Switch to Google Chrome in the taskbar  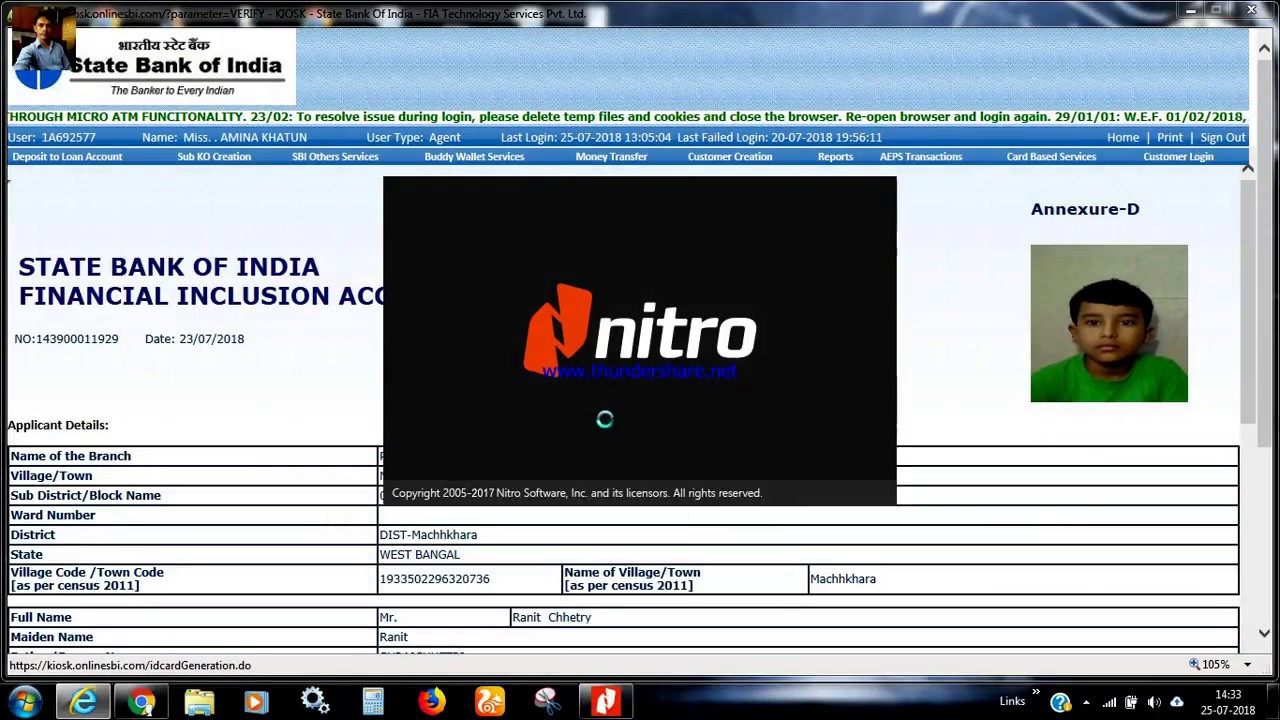pyautogui.click(x=141, y=702)
